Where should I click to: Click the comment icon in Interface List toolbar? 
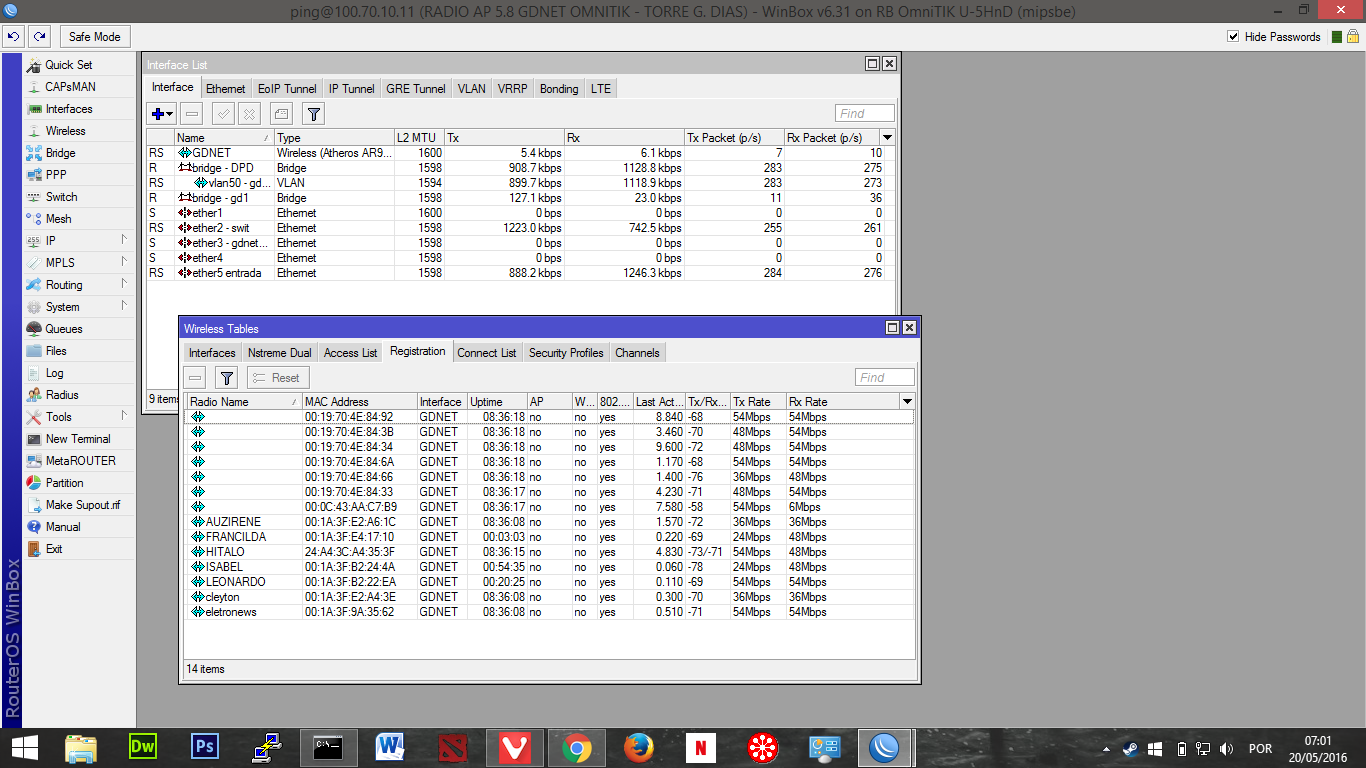coord(282,114)
